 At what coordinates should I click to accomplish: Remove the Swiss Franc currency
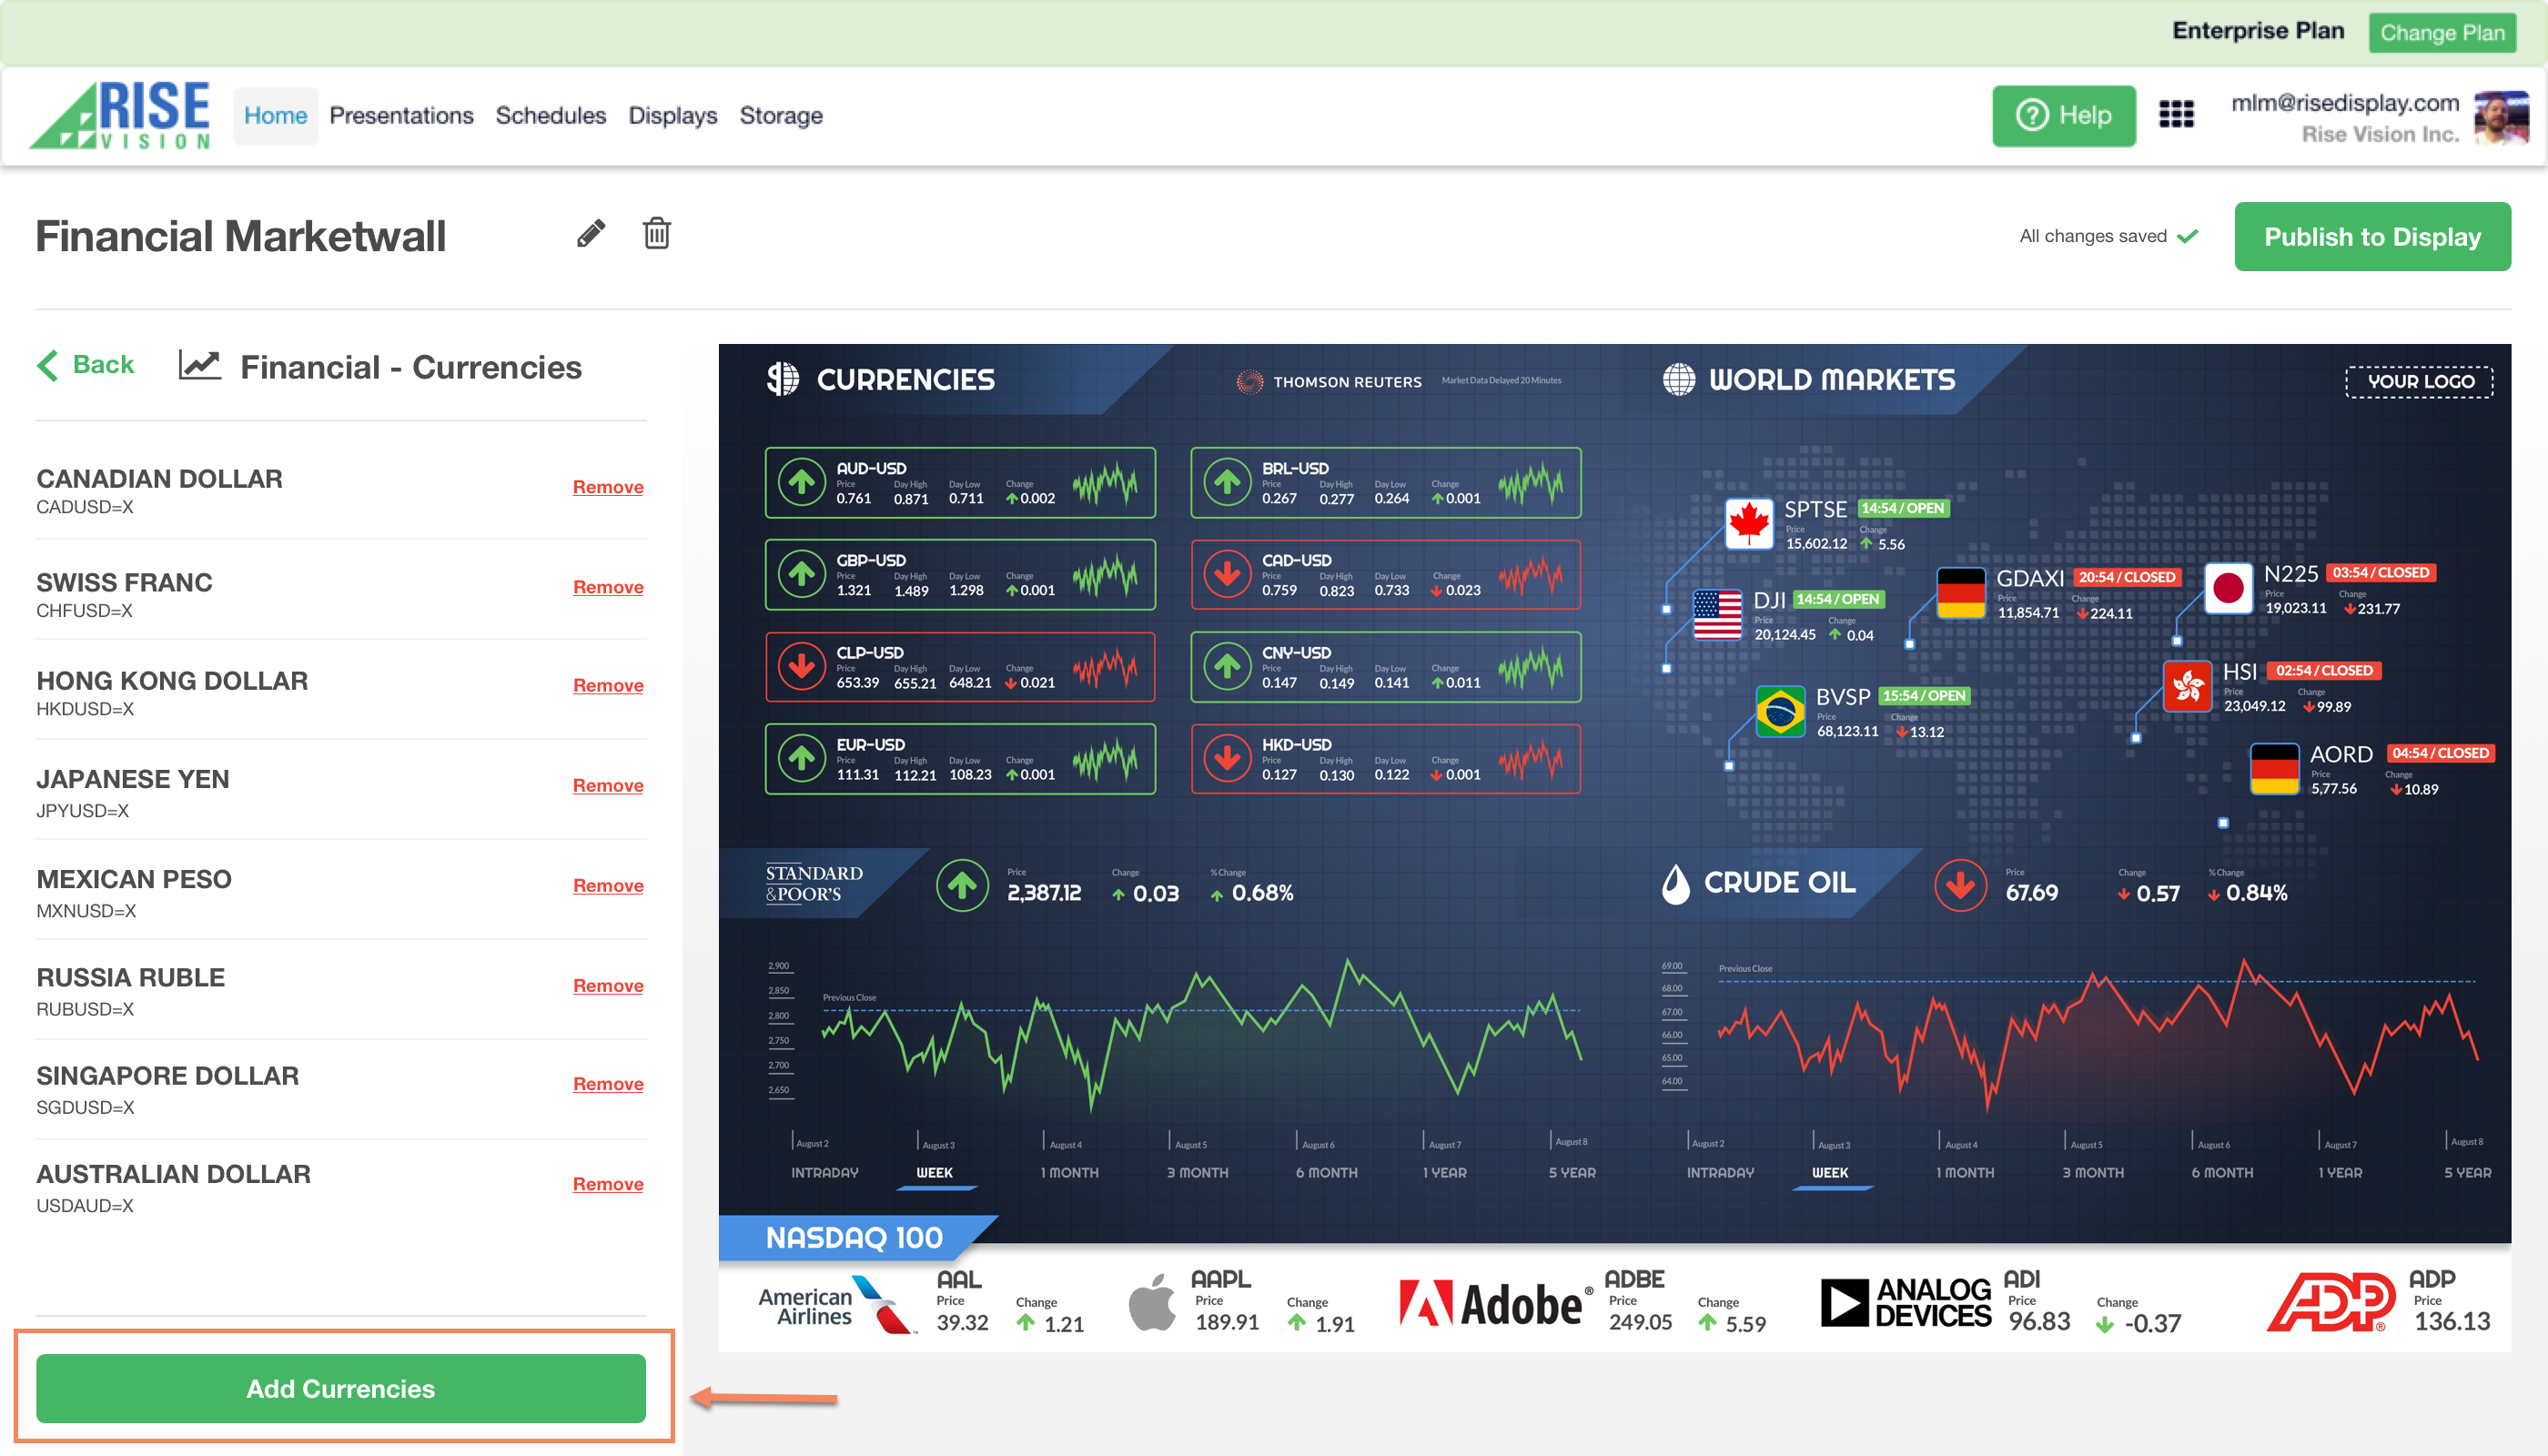(x=607, y=587)
